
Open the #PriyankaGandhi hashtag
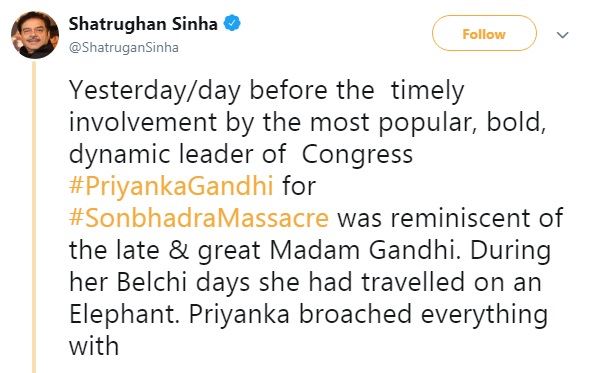click(171, 185)
